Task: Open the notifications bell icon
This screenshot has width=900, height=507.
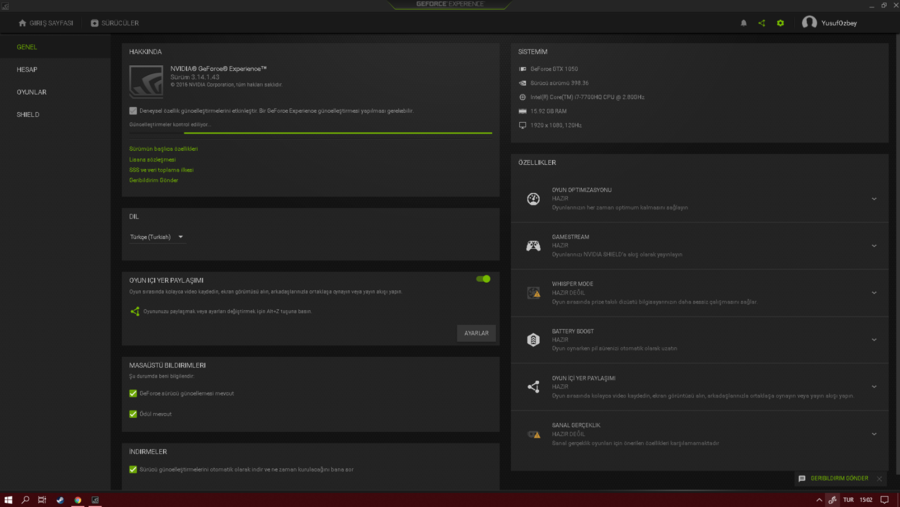Action: tap(743, 23)
